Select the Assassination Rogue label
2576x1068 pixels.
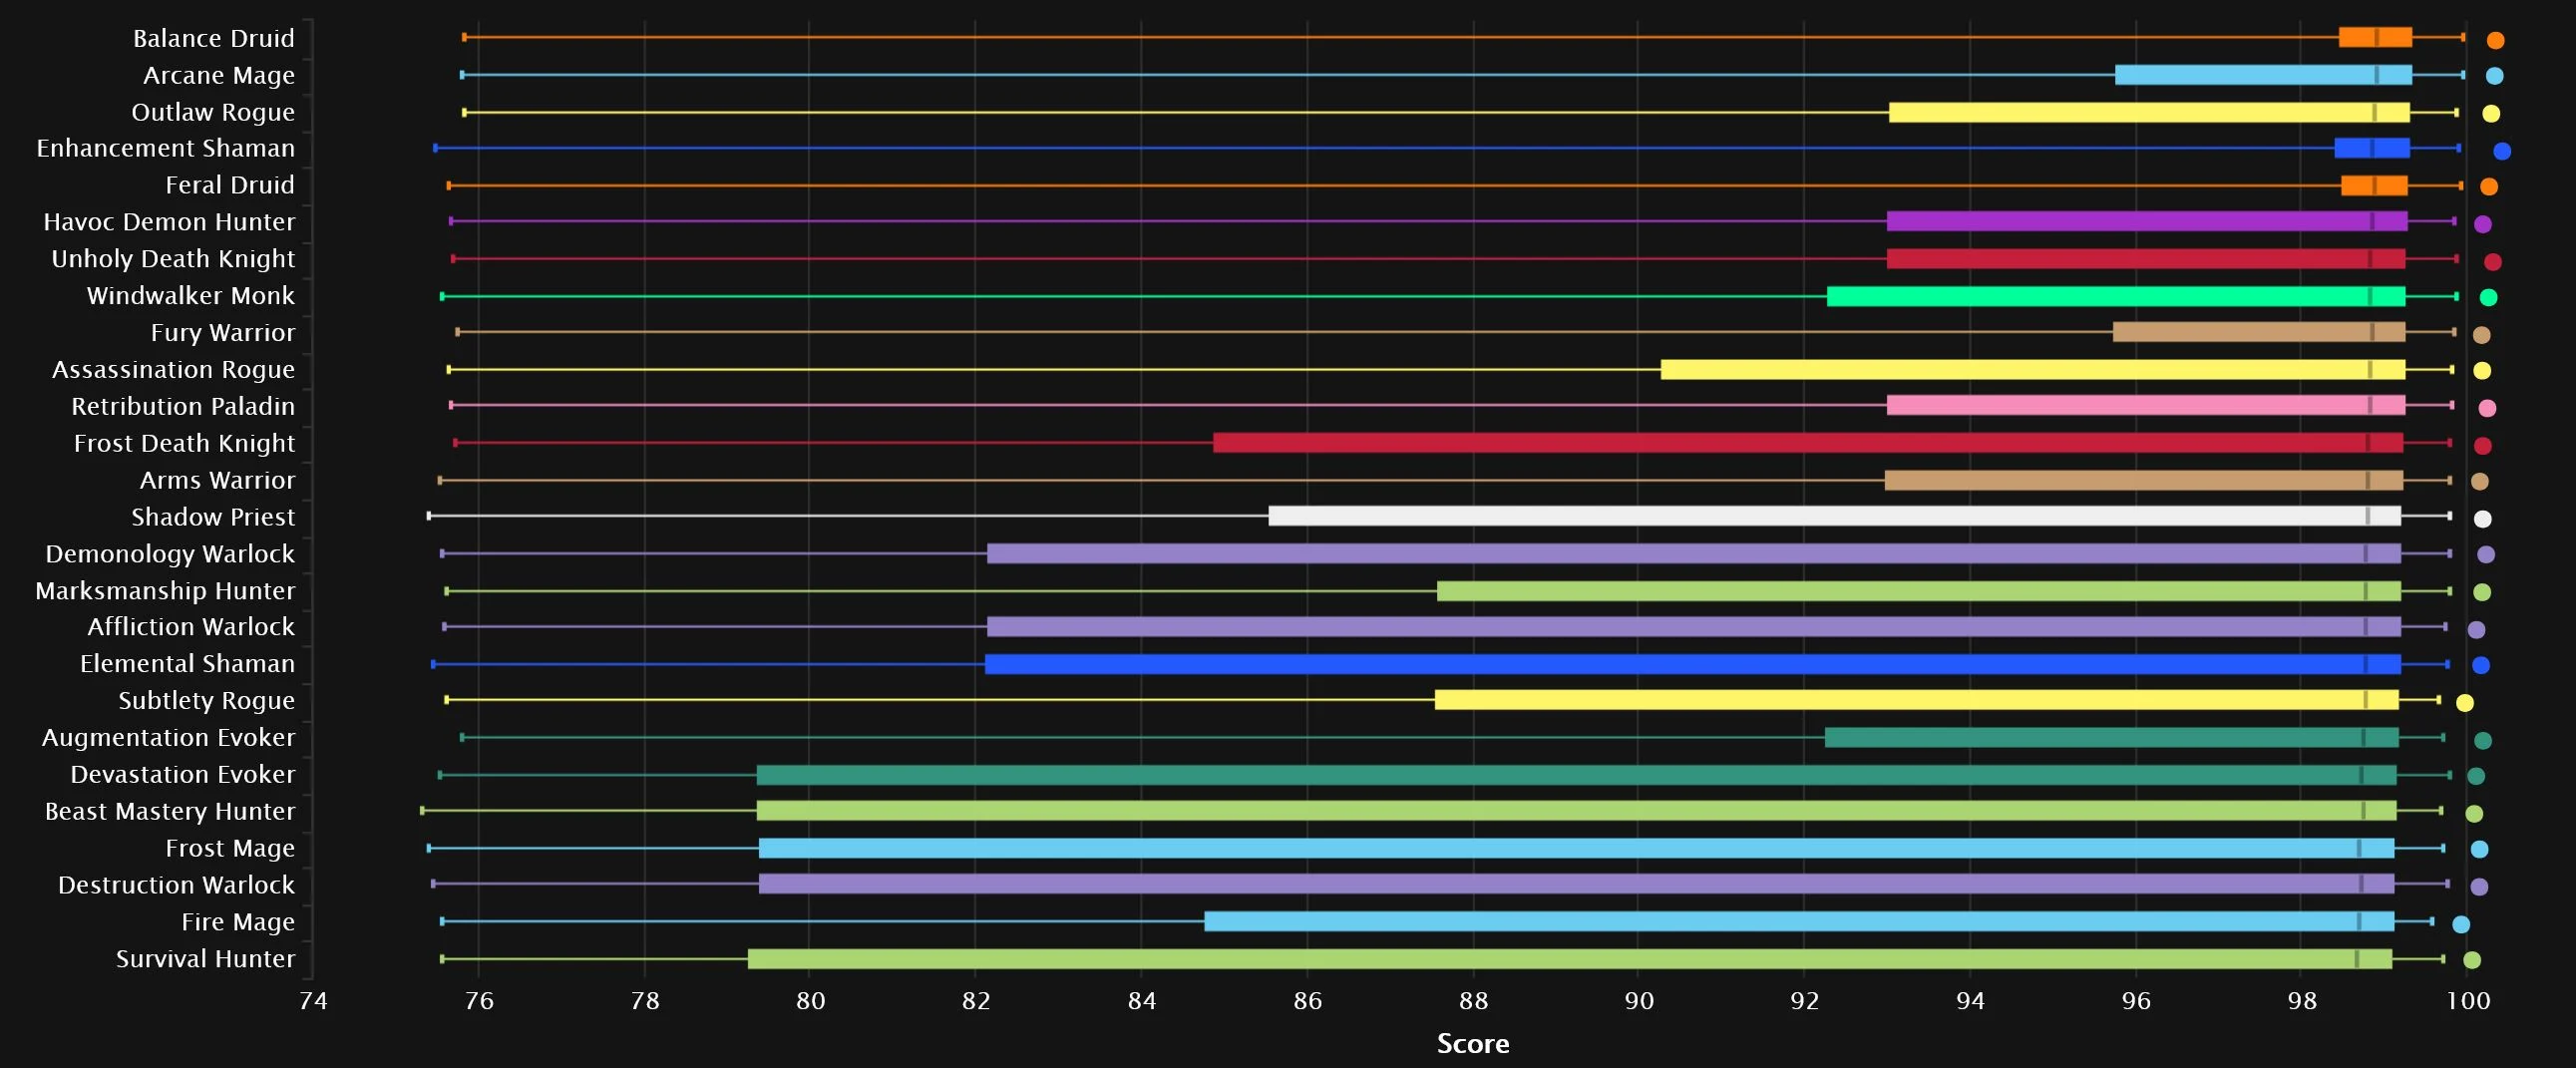click(x=174, y=370)
